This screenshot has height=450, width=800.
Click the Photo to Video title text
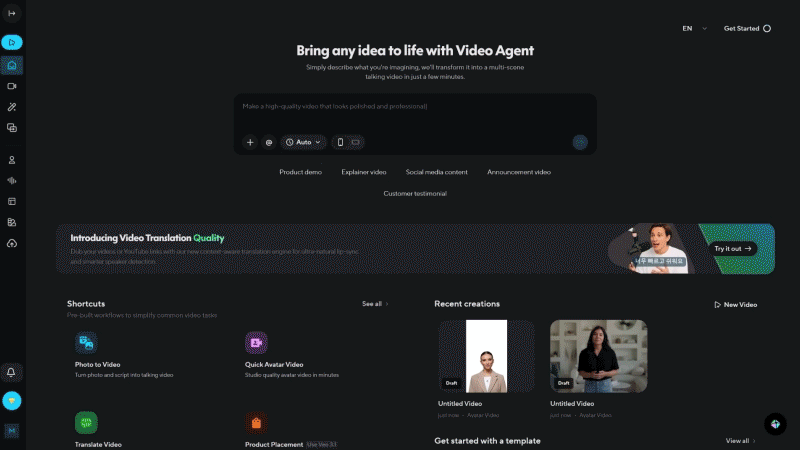(x=97, y=365)
